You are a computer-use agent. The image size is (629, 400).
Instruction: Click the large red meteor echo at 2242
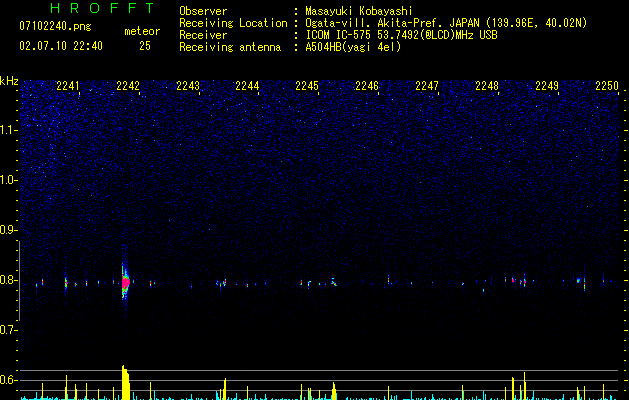pyautogui.click(x=126, y=283)
